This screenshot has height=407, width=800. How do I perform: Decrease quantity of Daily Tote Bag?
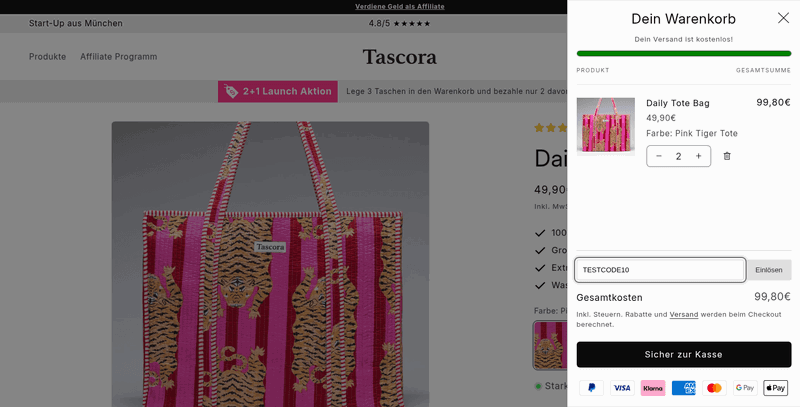tap(659, 156)
